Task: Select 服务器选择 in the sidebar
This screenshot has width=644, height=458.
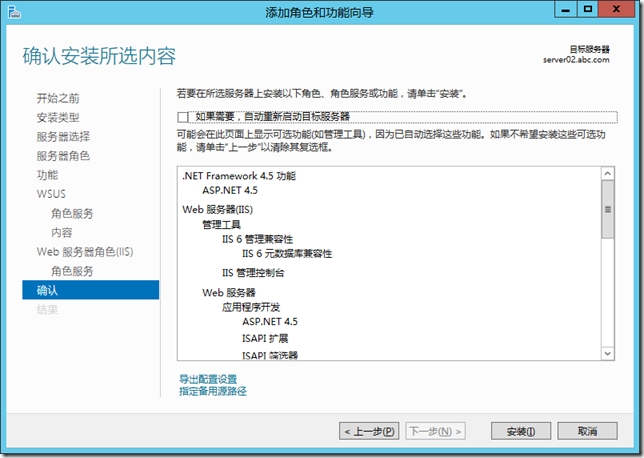Action: pyautogui.click(x=63, y=137)
